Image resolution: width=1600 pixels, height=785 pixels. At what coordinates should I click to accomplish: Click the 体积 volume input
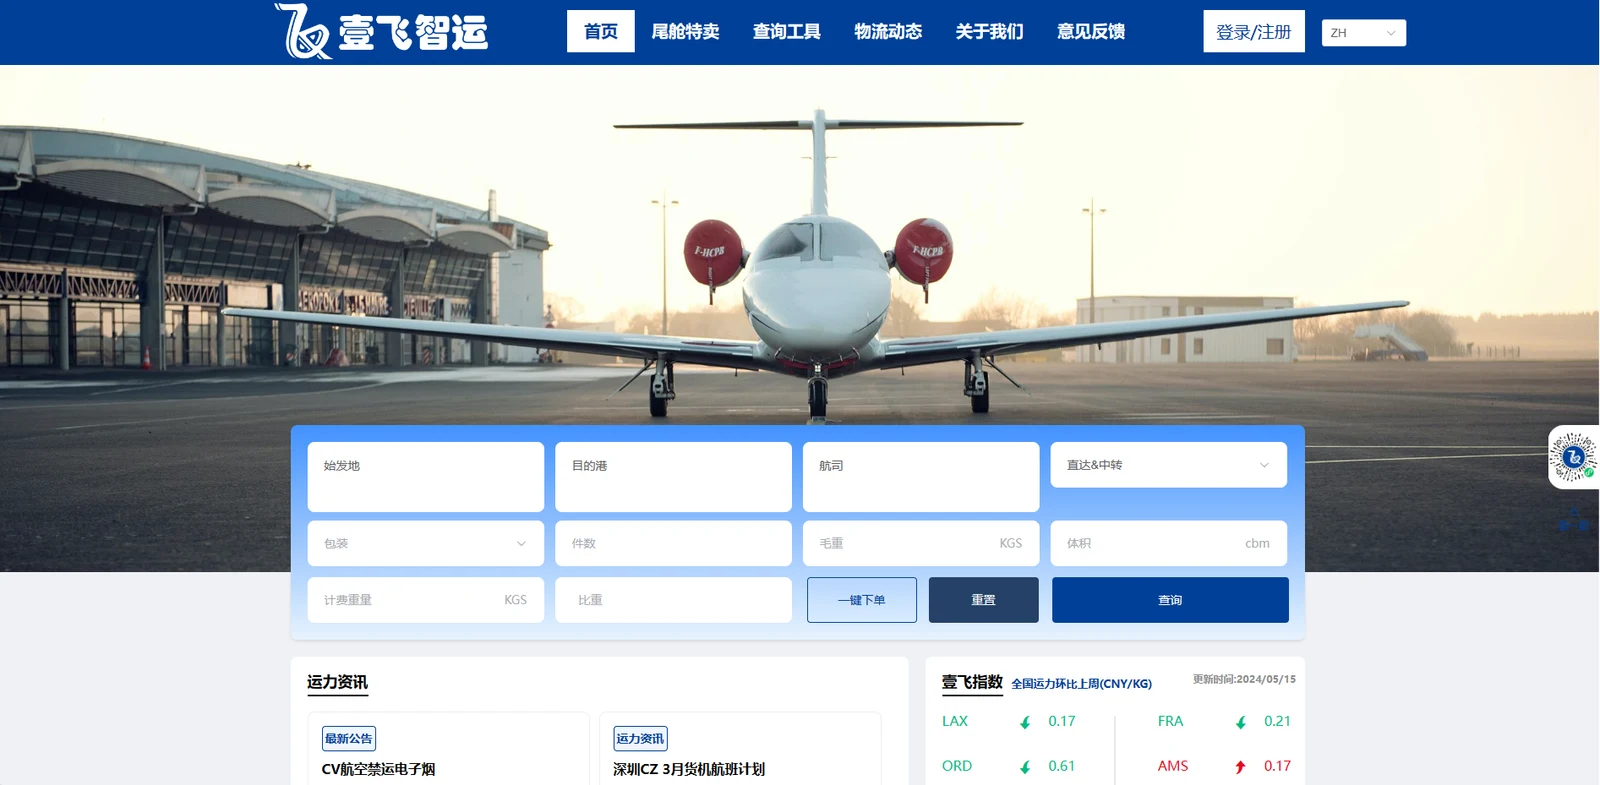tap(1169, 543)
